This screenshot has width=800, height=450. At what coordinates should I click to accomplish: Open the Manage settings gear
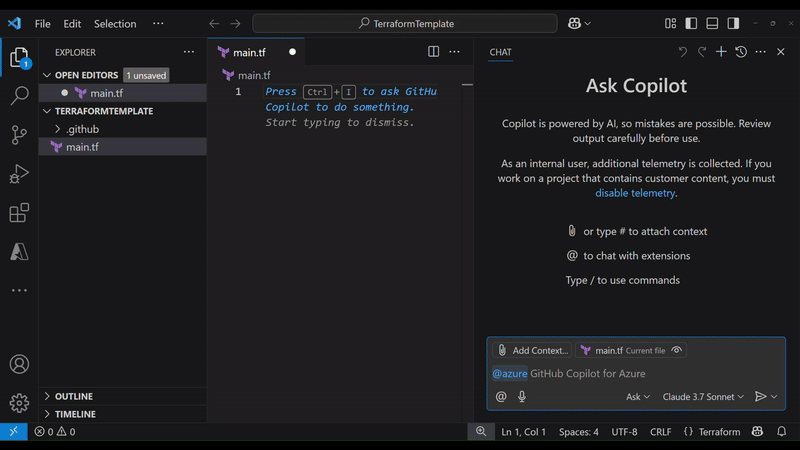pos(19,403)
